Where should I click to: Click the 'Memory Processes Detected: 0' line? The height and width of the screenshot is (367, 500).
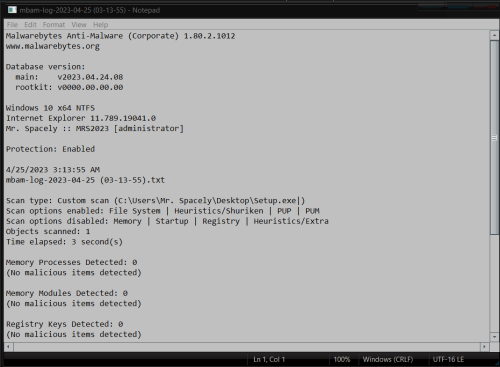[x=71, y=262]
